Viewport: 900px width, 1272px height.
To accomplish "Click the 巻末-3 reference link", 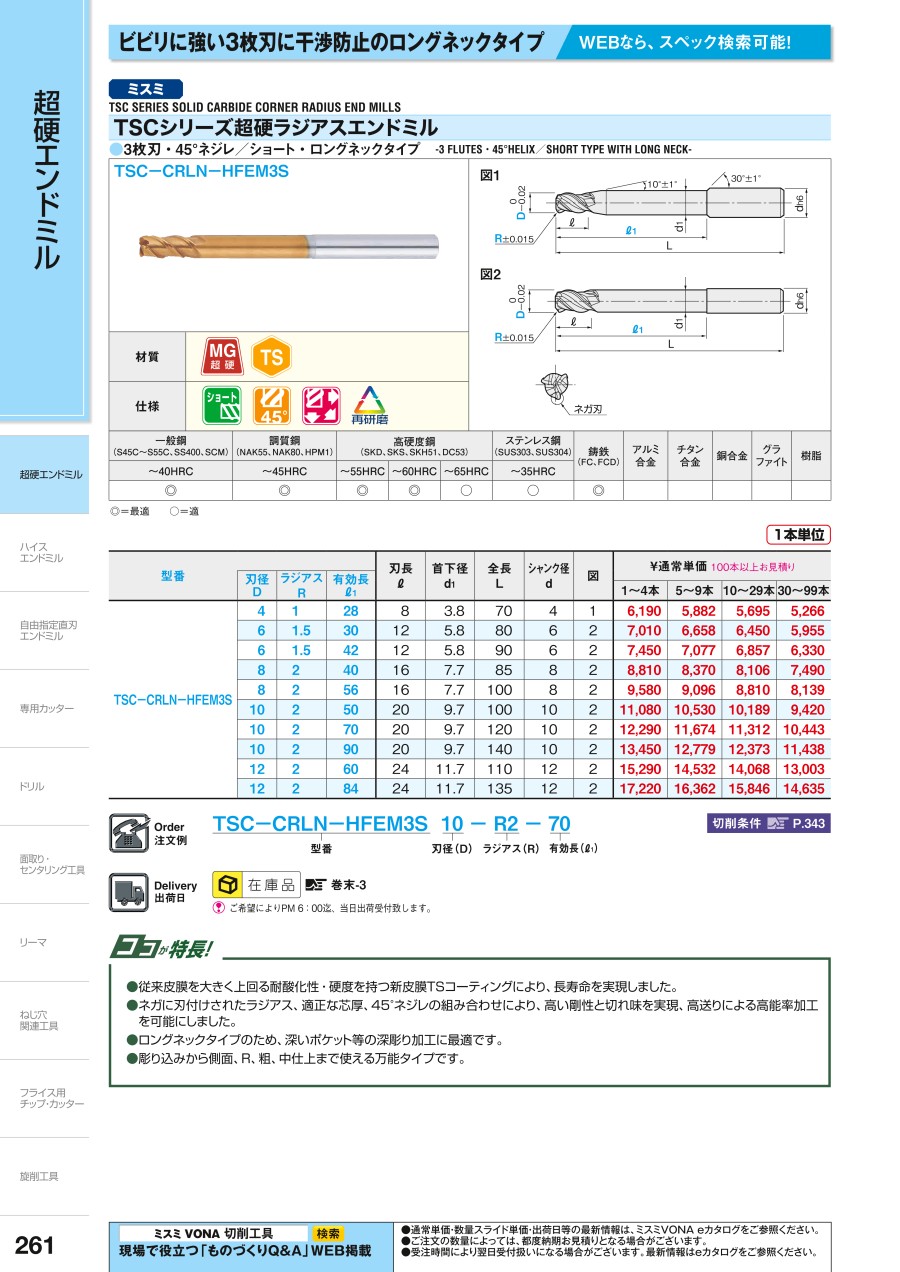I will coord(337,885).
